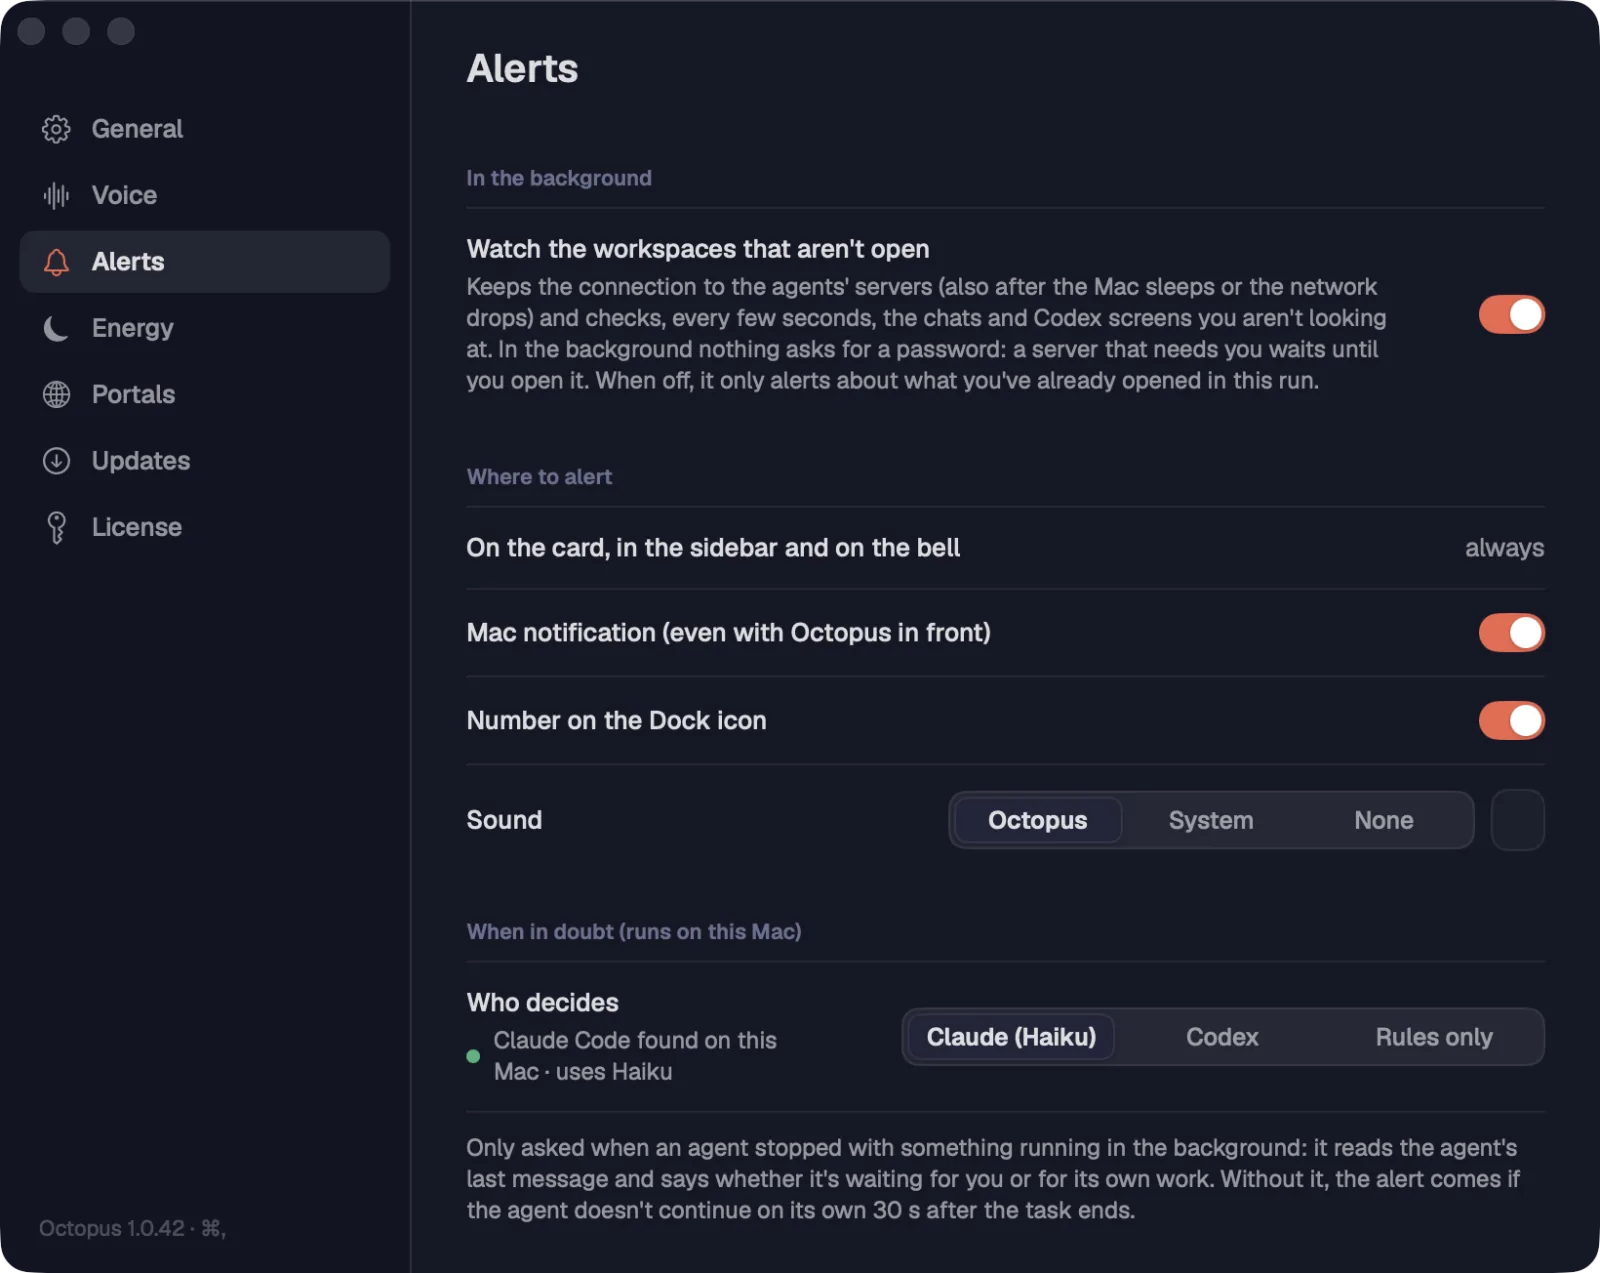Open Energy settings via the moon icon
Screen dimensions: 1600x1273
(56, 328)
